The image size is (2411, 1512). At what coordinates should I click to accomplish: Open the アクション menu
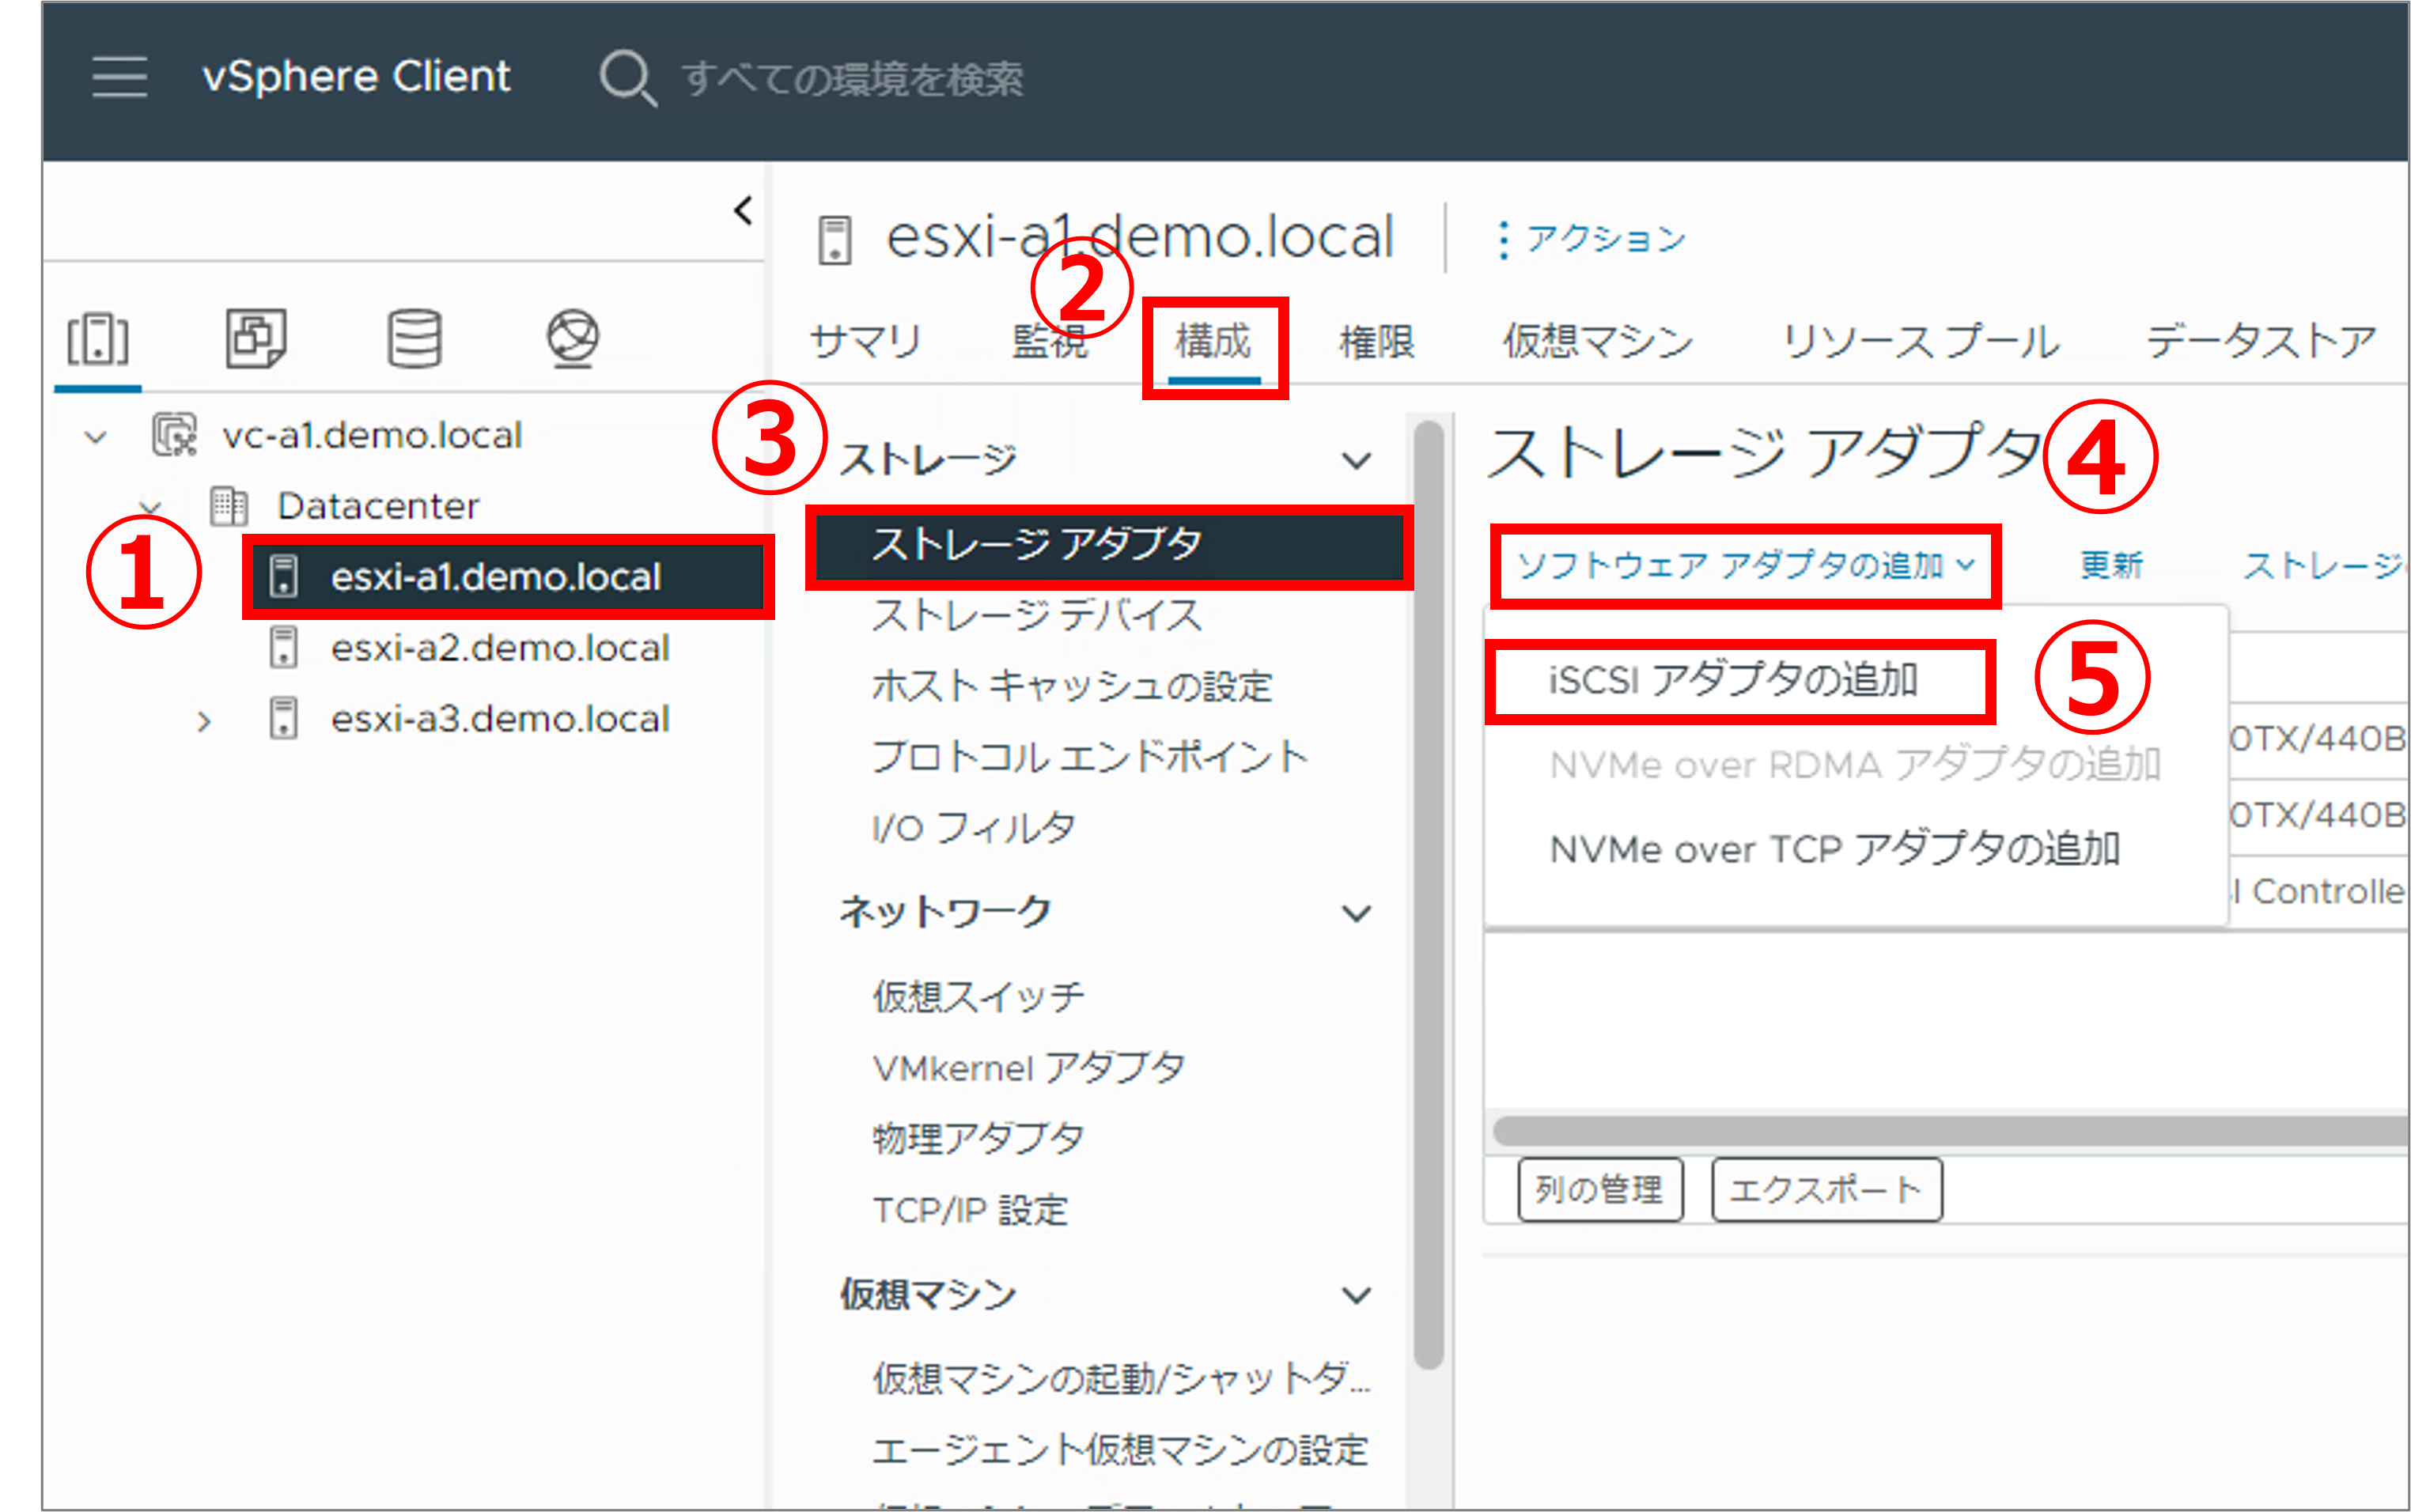coord(1592,239)
